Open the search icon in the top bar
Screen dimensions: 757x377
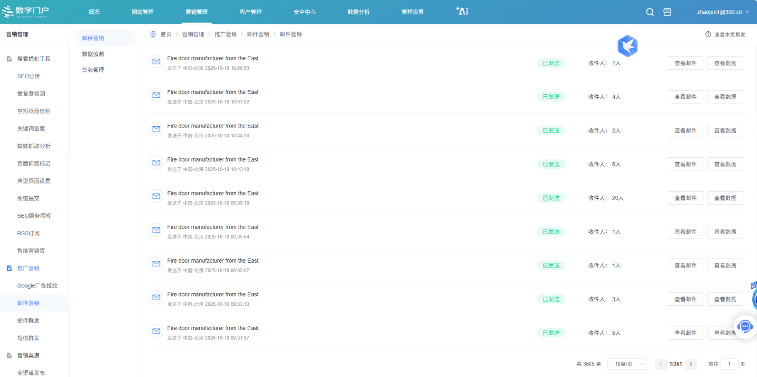650,12
